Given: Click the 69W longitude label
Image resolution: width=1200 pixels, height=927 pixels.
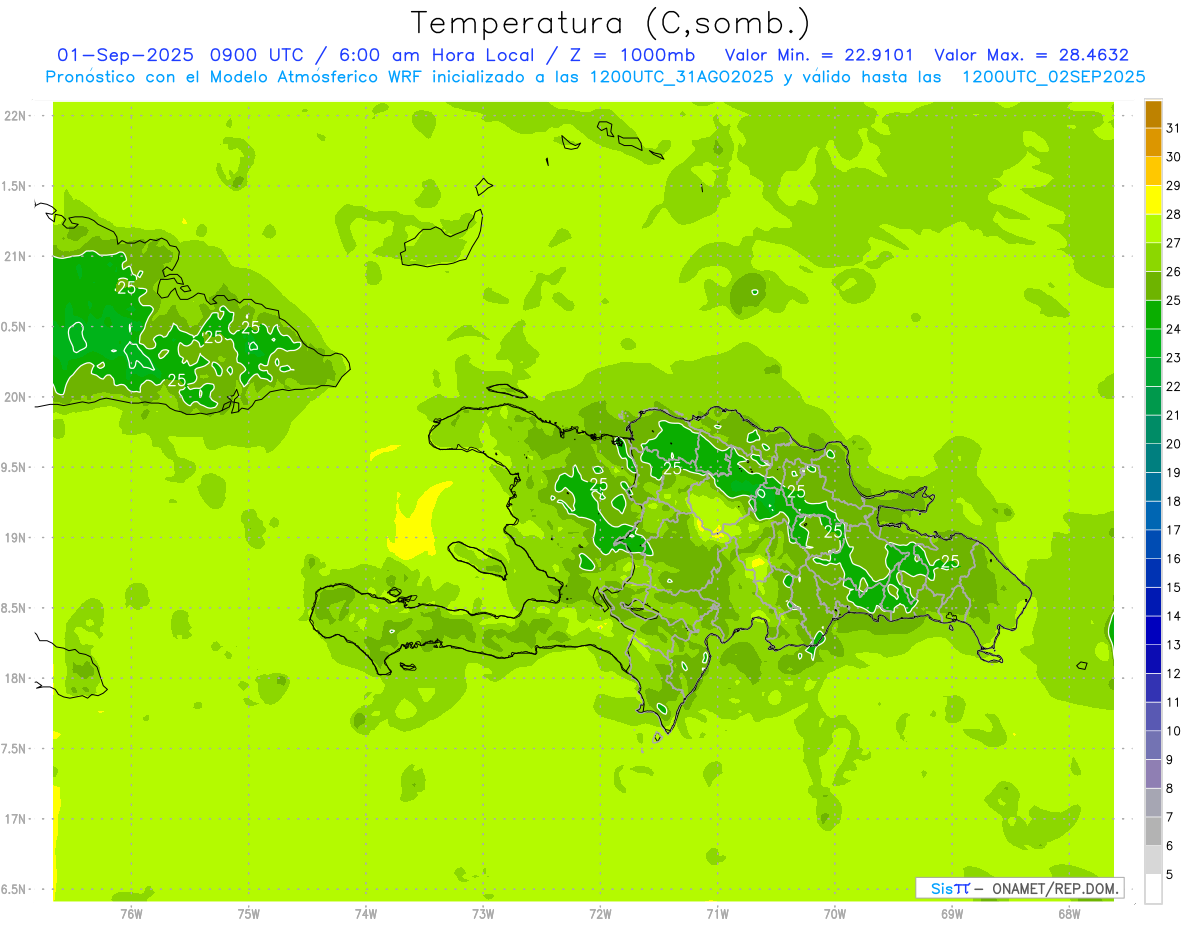Looking at the screenshot, I should [951, 914].
